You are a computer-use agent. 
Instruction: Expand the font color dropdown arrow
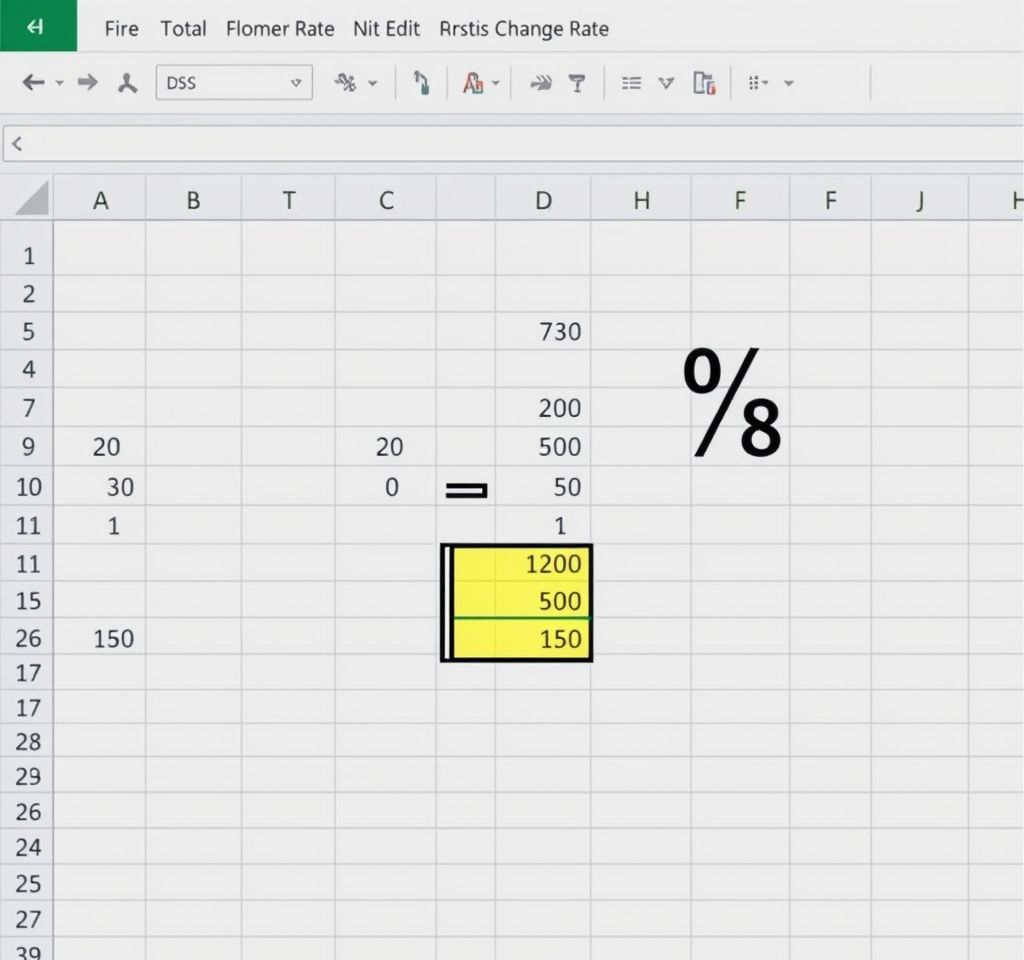[494, 83]
